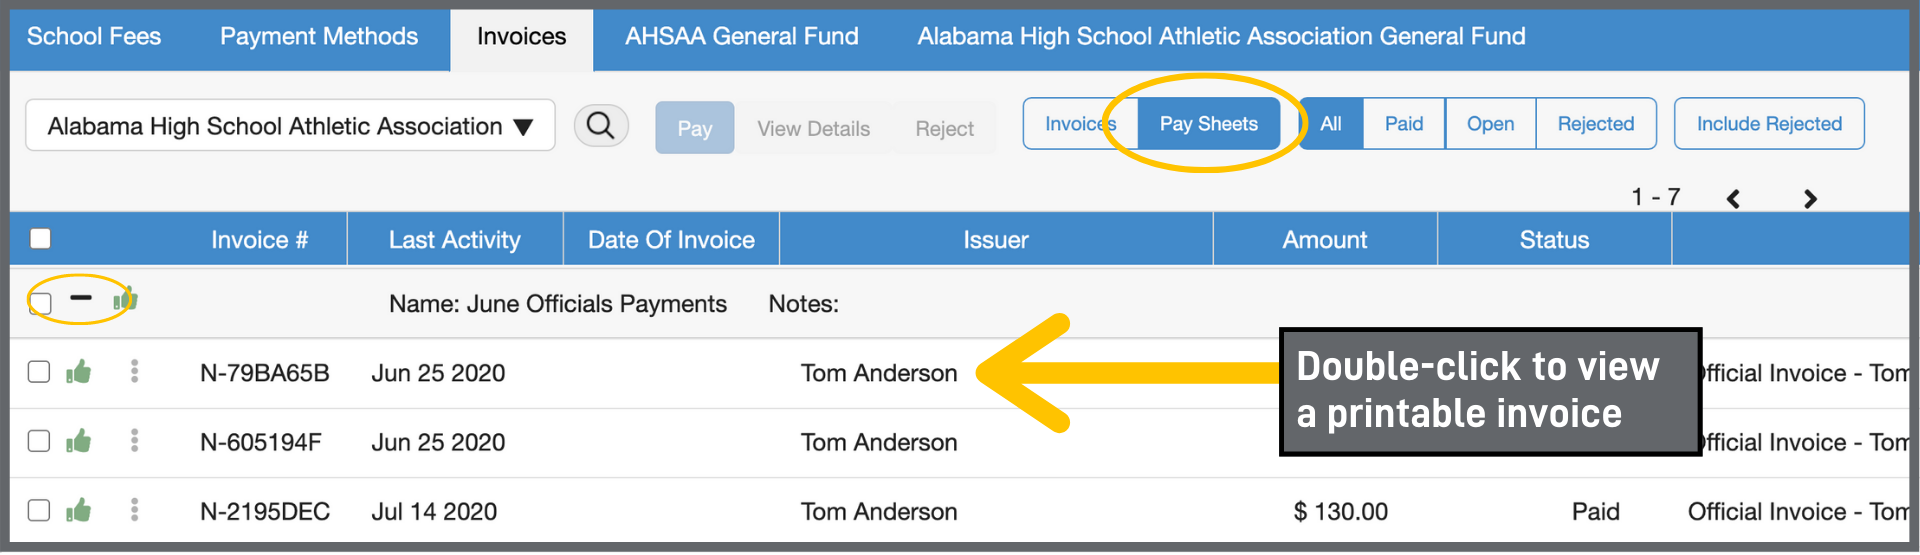Check the box for invoice N-79BA65B
Viewport: 1920px width, 555px height.
[x=39, y=372]
